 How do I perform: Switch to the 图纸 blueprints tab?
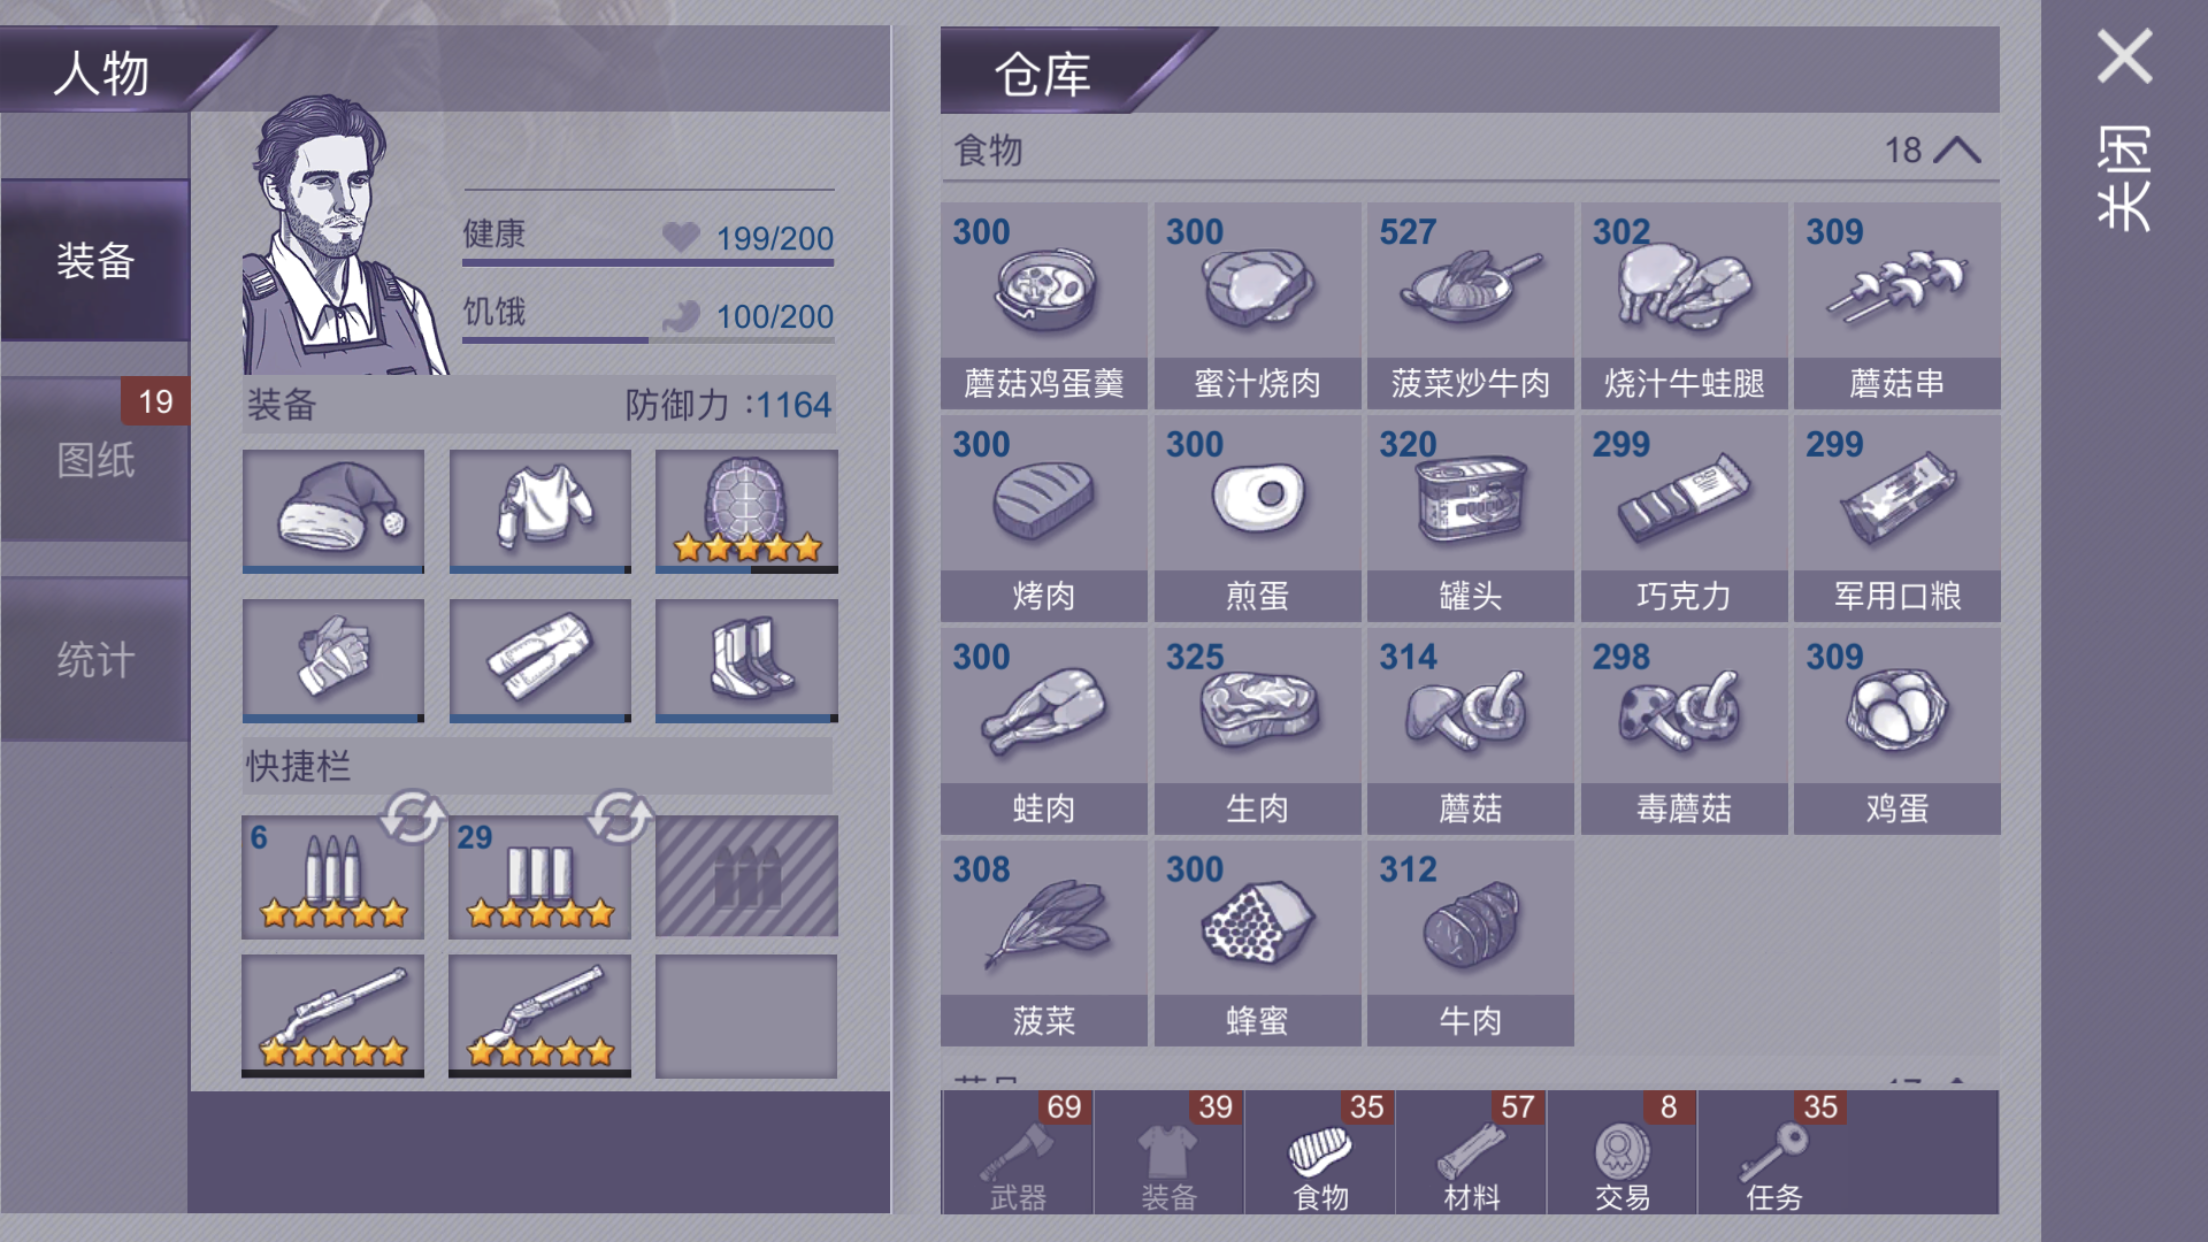(x=95, y=460)
